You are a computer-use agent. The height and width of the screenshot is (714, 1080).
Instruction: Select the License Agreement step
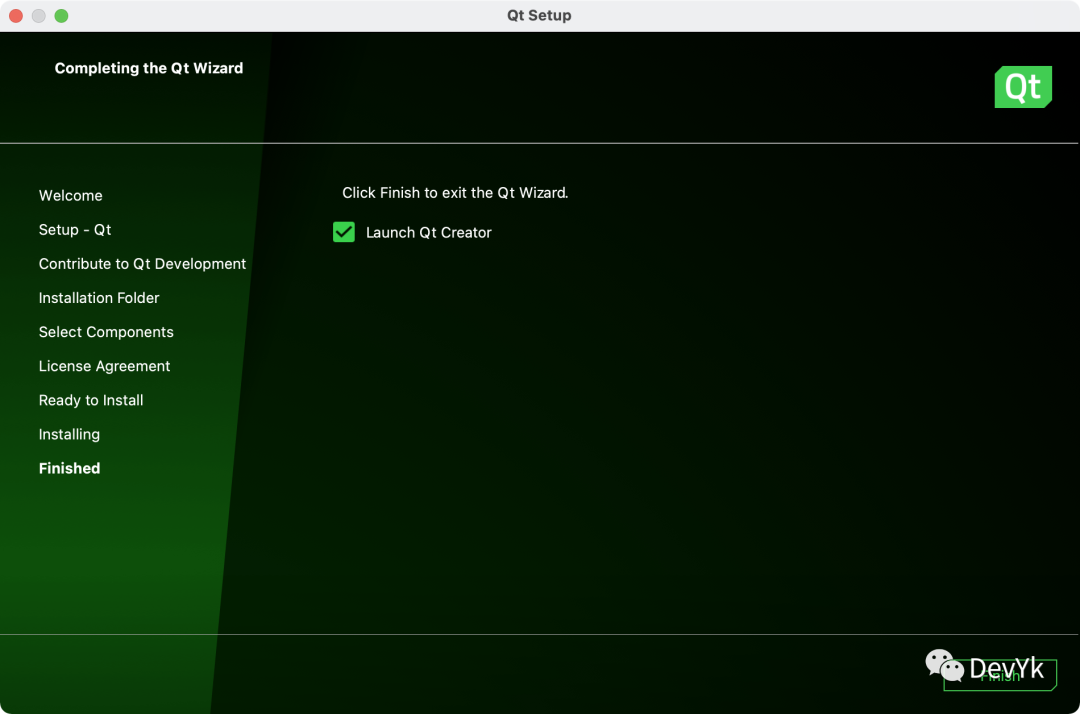tap(104, 366)
